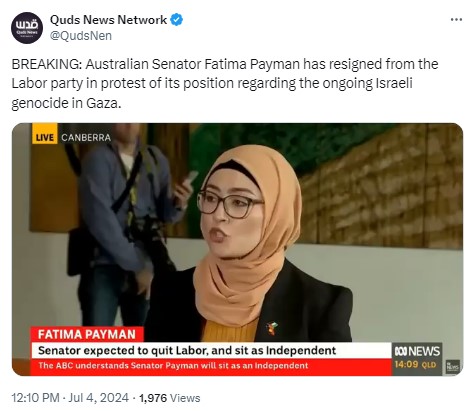Click the photographer in the video background
This screenshot has height=411, width=475.
(x=127, y=223)
